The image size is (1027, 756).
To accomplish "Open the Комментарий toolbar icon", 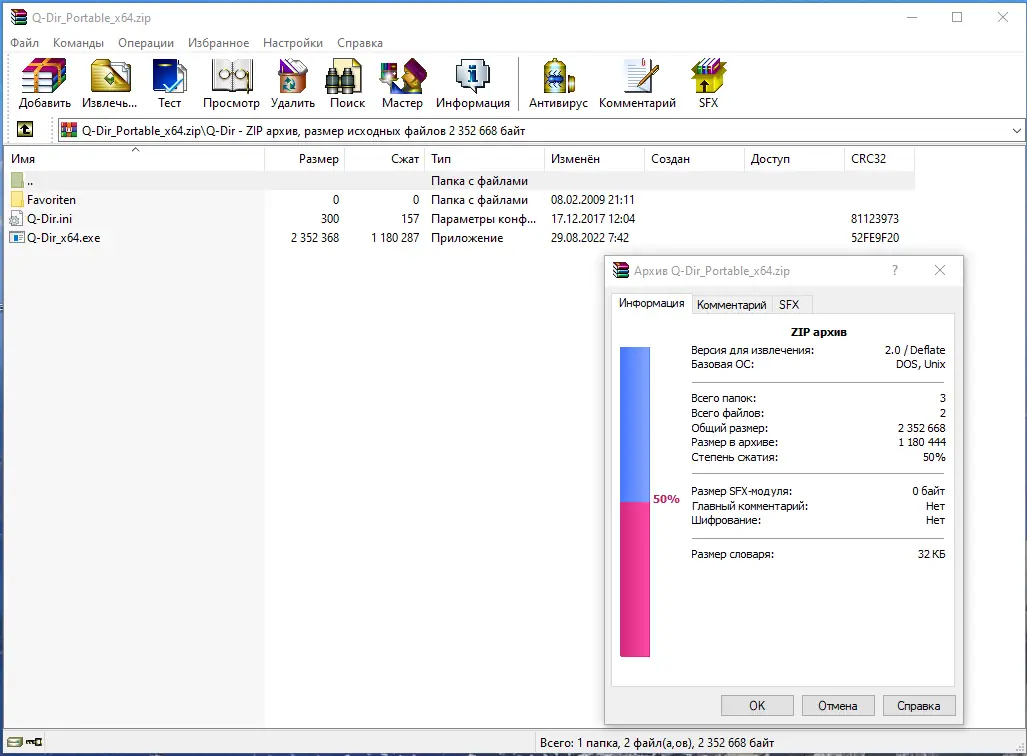I will coord(637,83).
